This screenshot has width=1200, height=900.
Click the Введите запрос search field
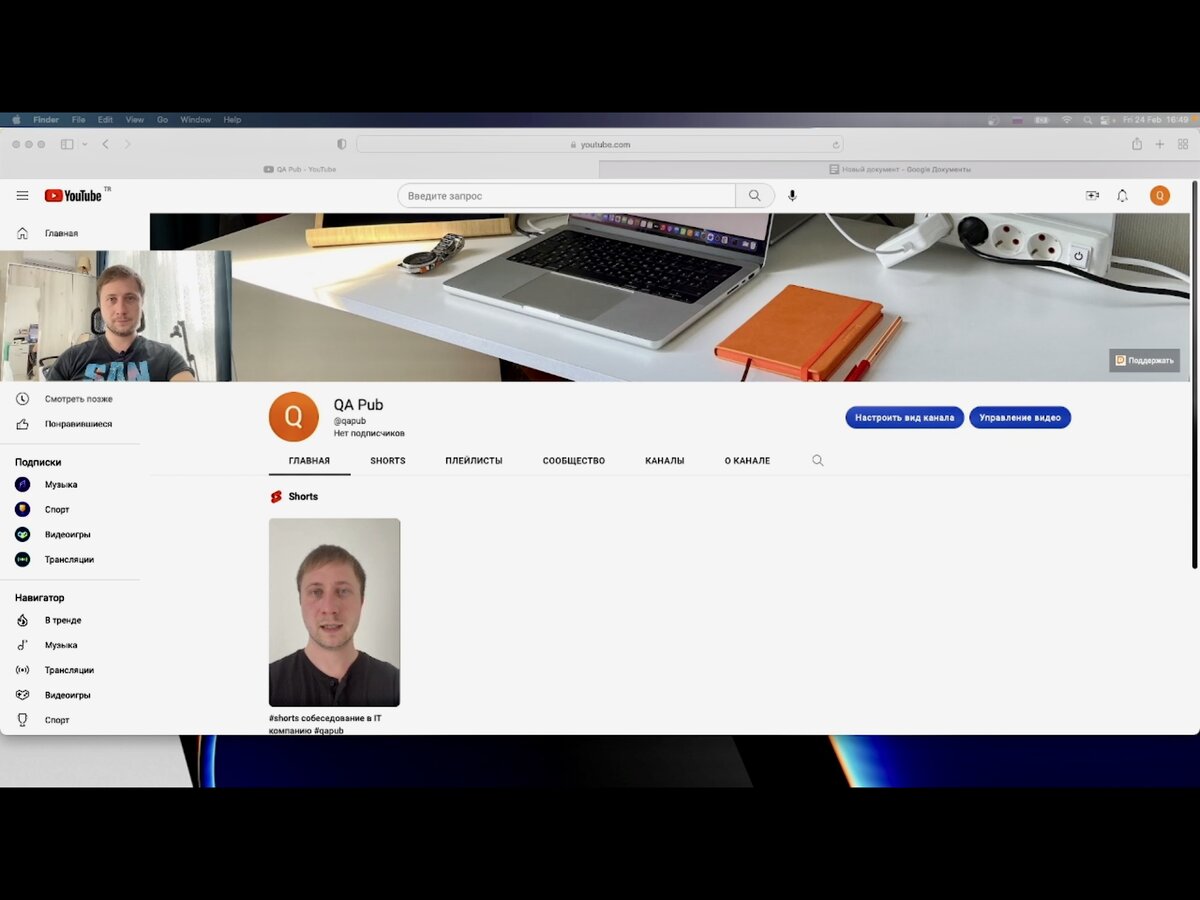[567, 196]
